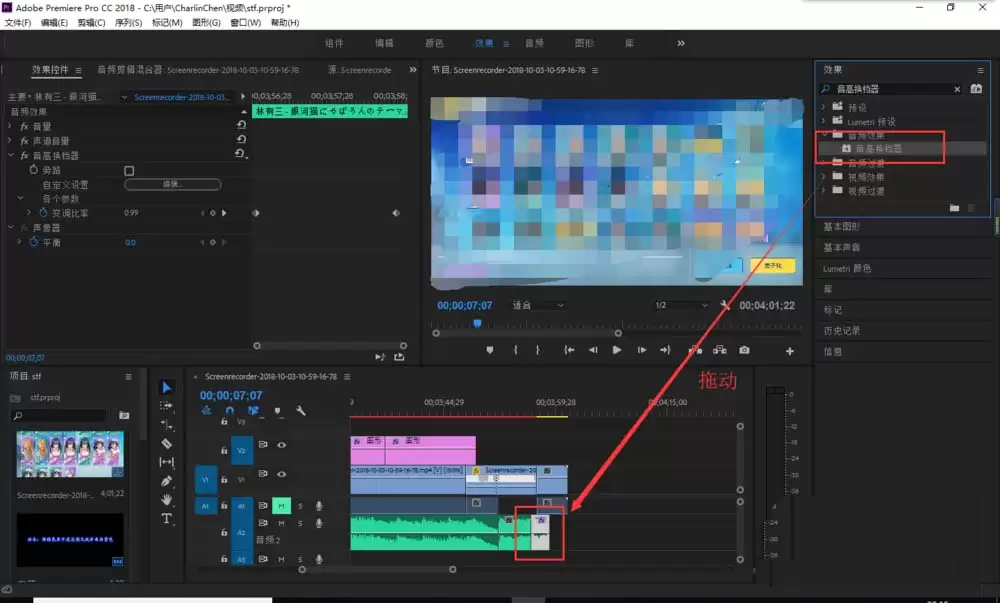Click the voice-over record mic on track A1
Screen dimensions: 1000x603
click(x=318, y=506)
